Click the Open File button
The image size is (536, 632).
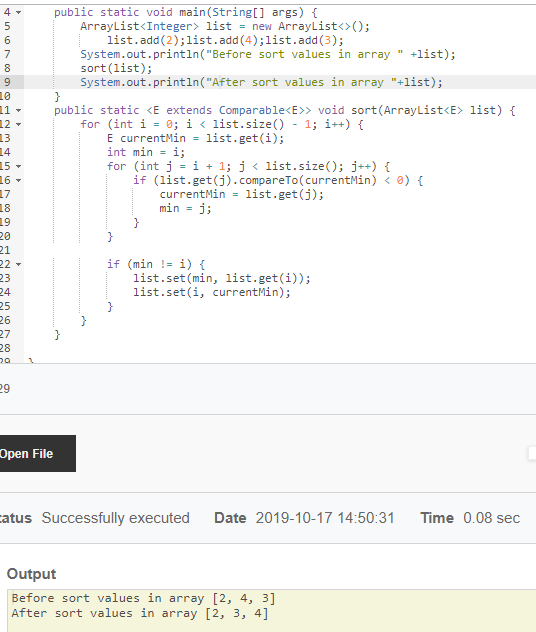click(36, 453)
